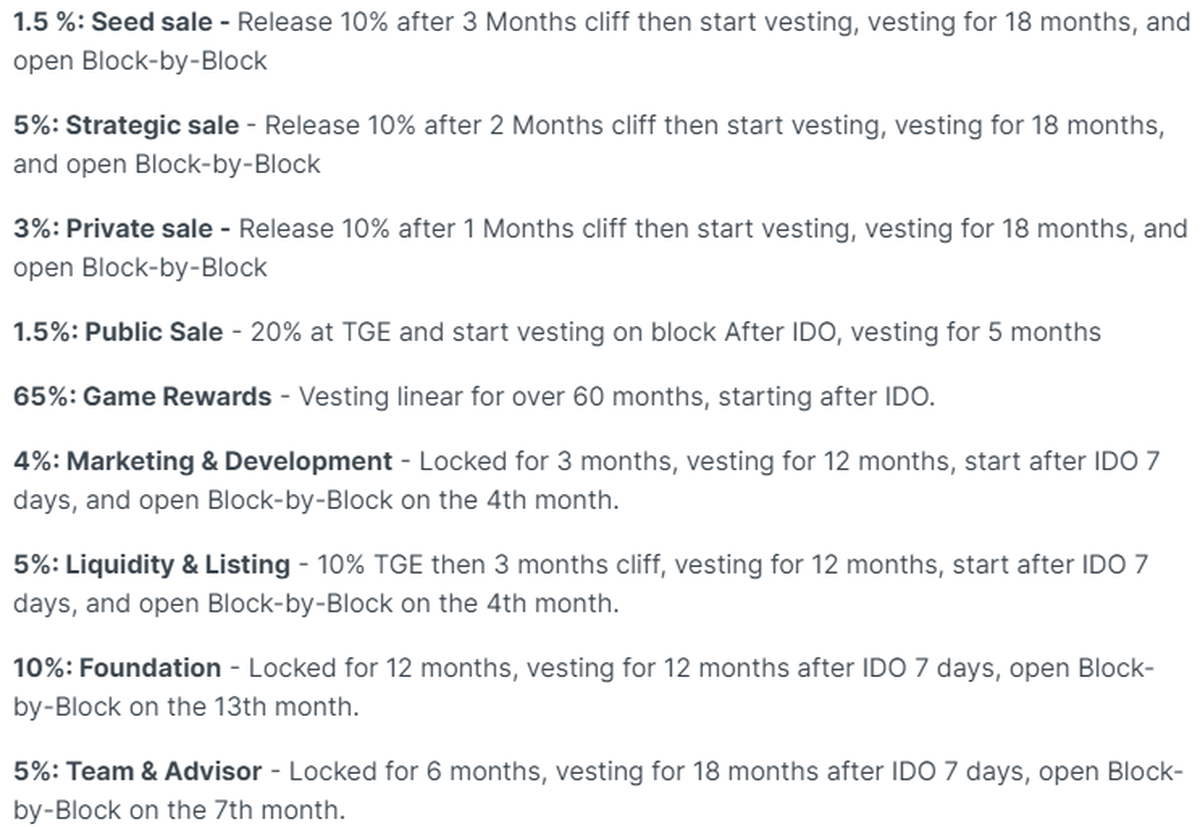Click the "Foundation" allocation label
Image resolution: width=1200 pixels, height=827 pixels.
click(x=150, y=668)
